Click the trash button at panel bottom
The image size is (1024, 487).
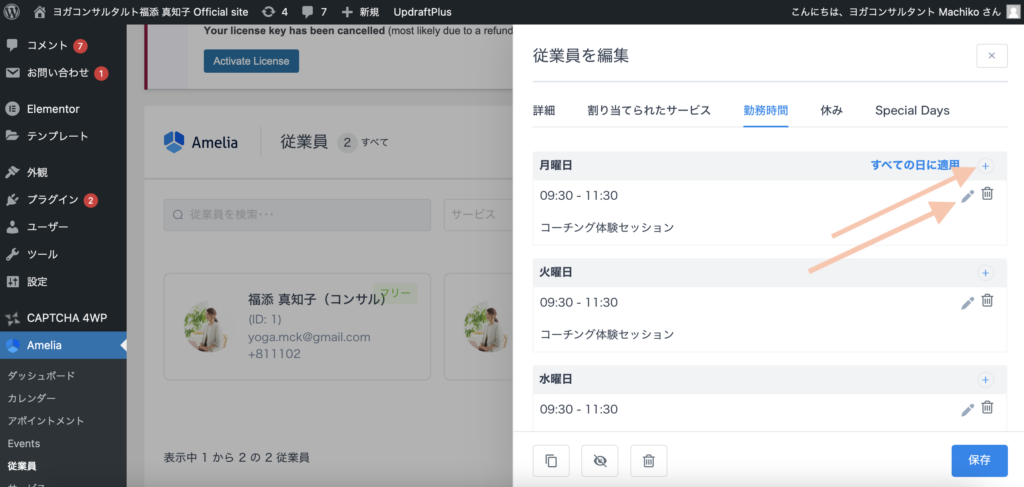(648, 460)
